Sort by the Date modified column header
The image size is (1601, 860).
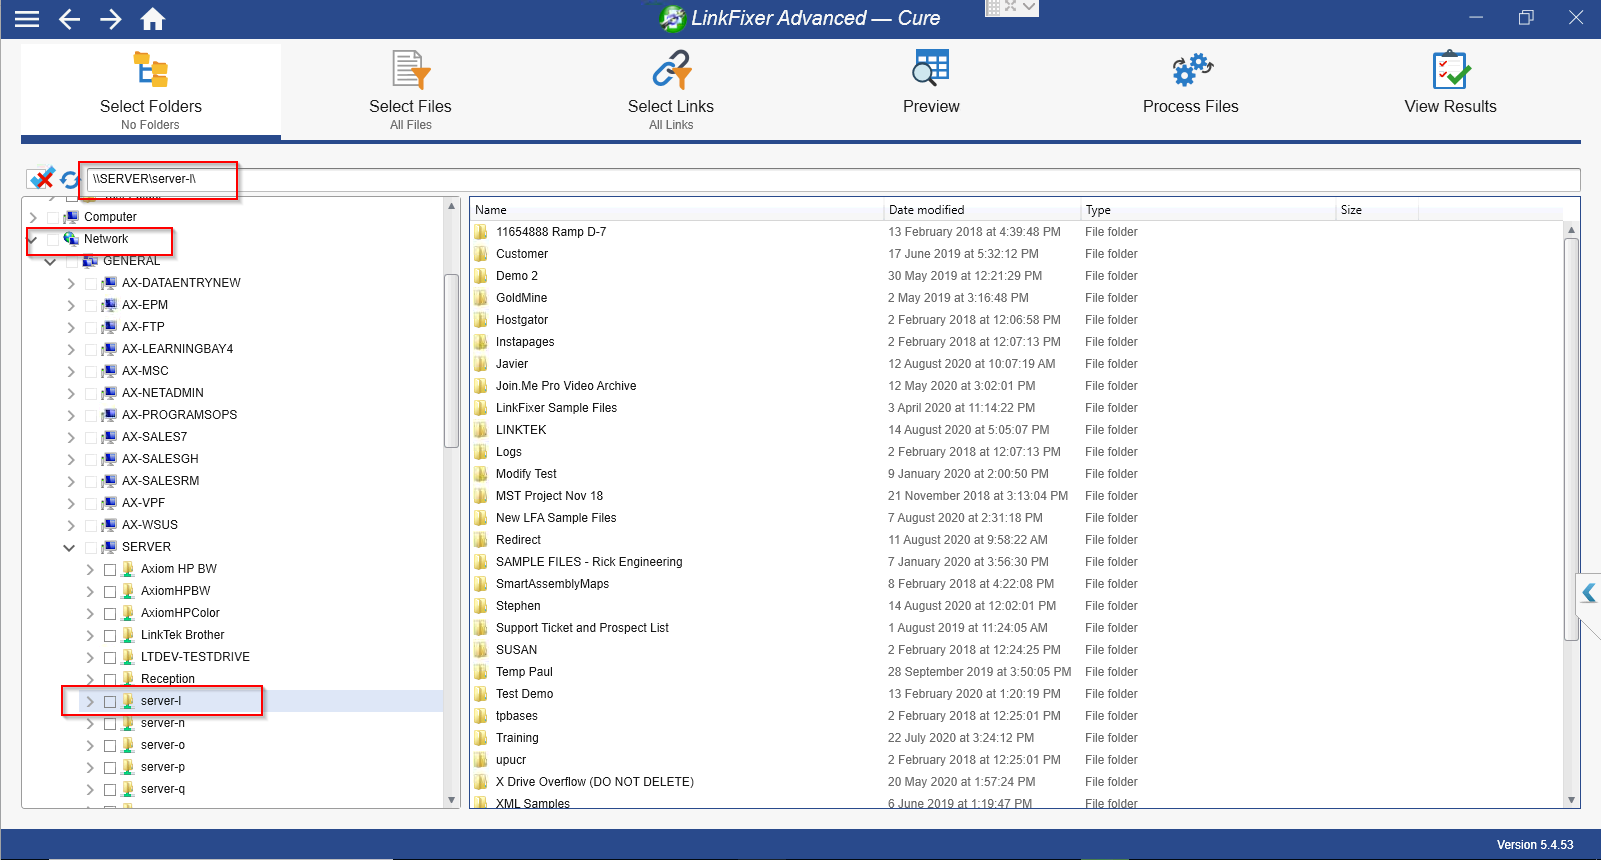point(983,210)
